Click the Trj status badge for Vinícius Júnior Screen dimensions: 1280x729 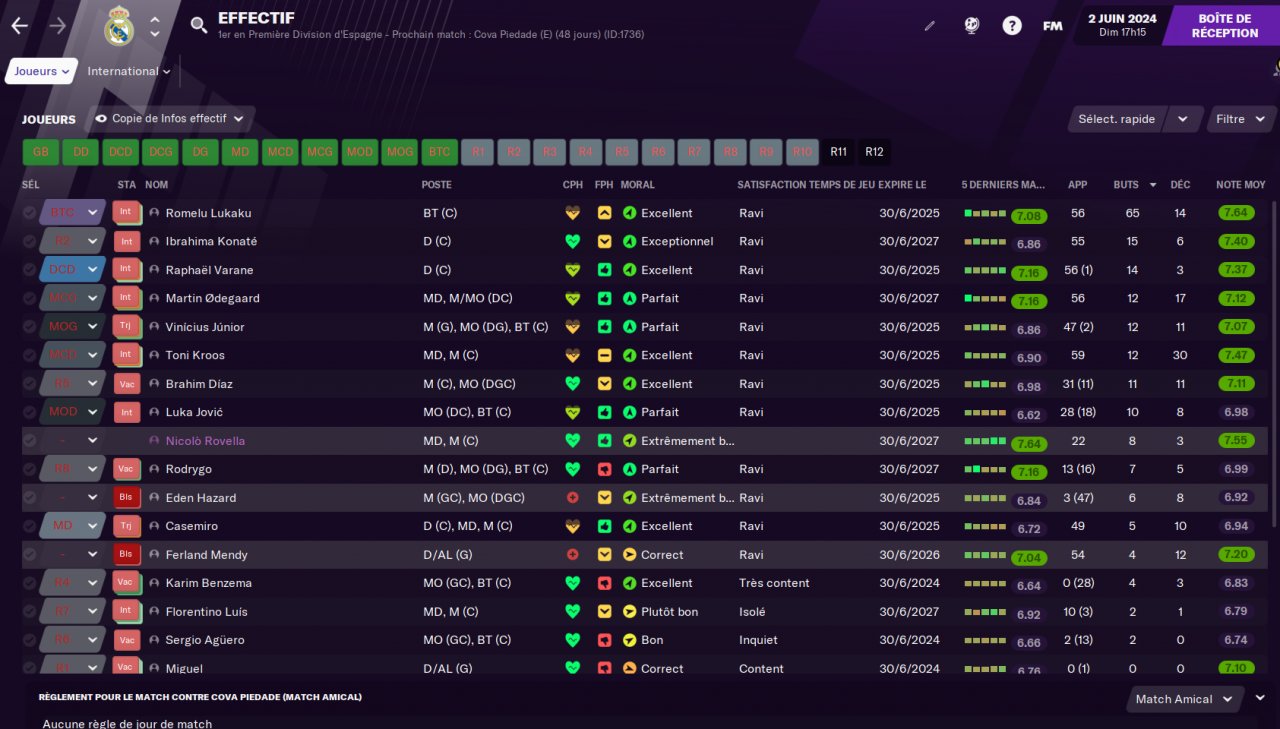point(127,327)
